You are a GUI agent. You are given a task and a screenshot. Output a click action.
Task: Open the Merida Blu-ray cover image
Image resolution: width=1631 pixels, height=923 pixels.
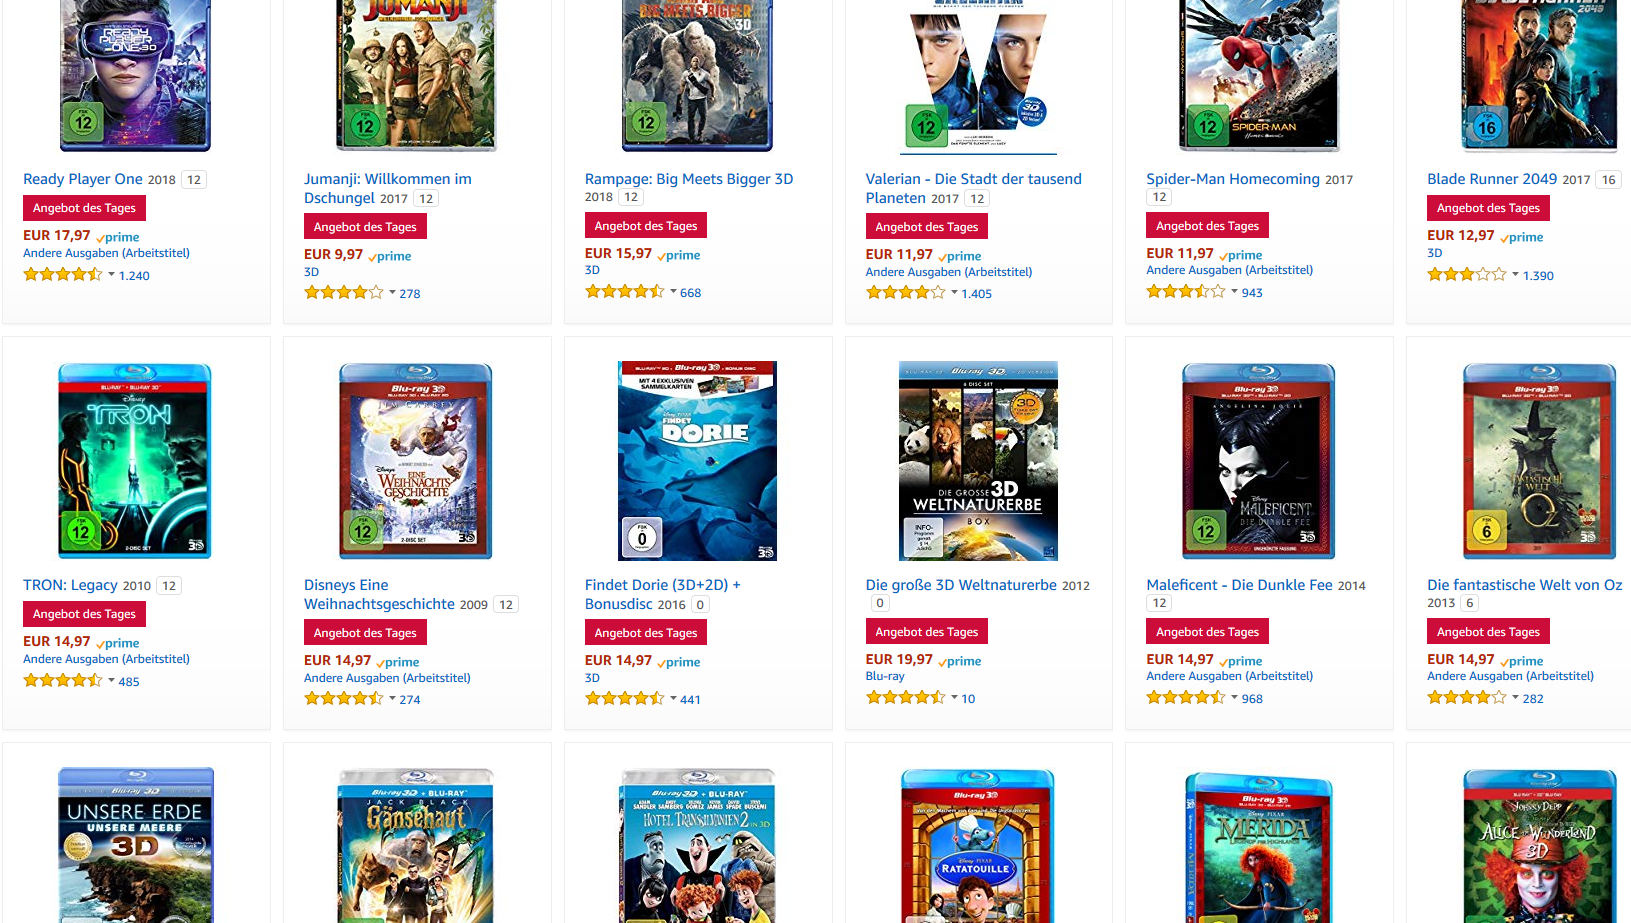1258,847
